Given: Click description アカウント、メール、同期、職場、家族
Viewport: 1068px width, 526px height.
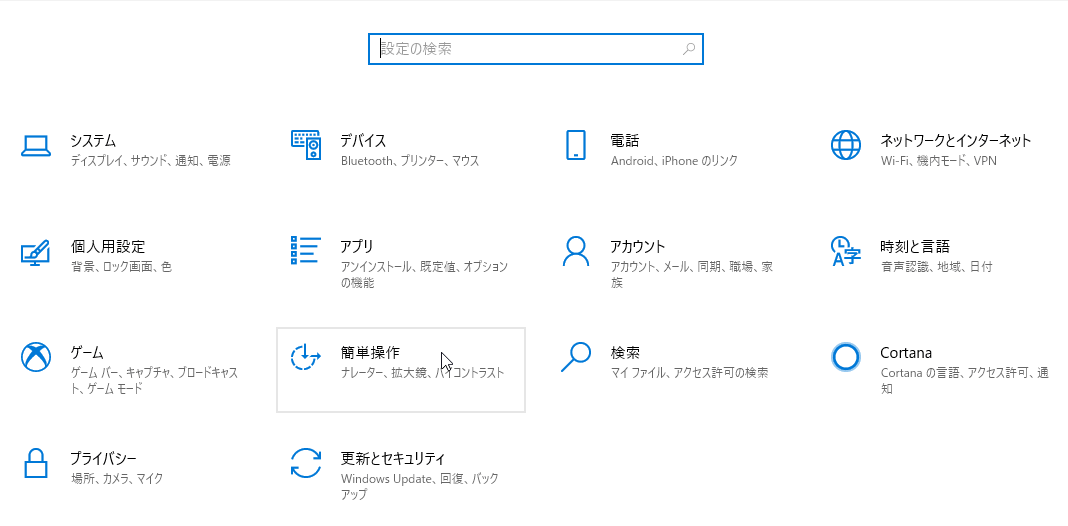Looking at the screenshot, I should click(692, 275).
